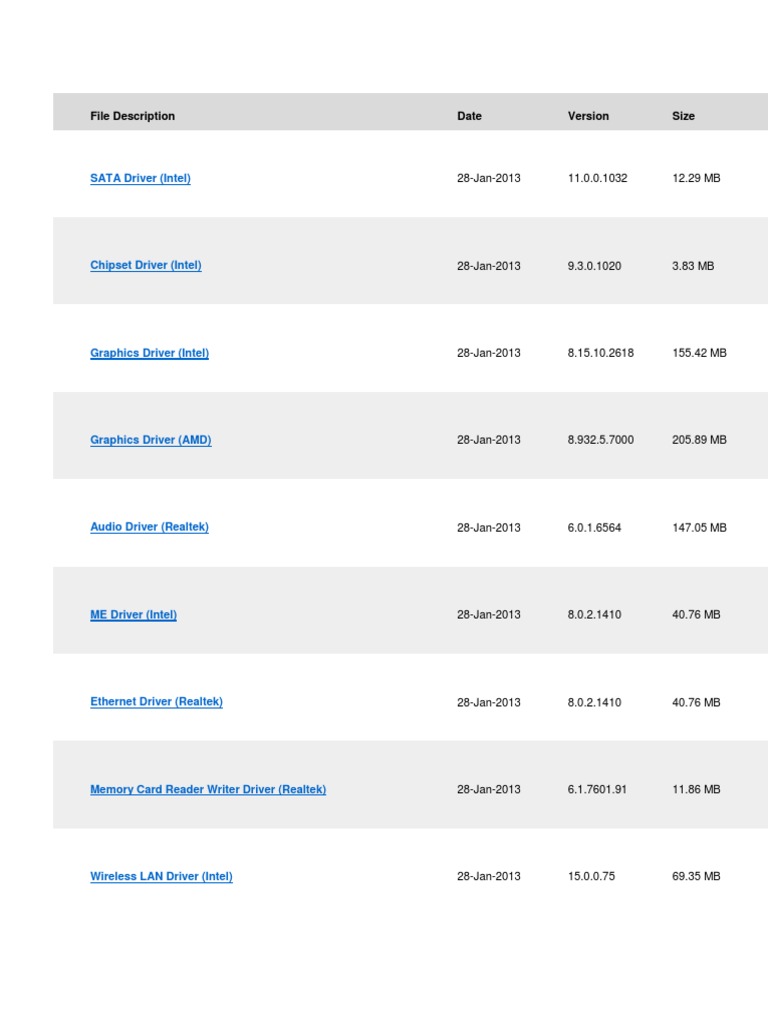Open Graphics Driver (Intel) download link
Screen dimensions: 768x1024
(149, 353)
